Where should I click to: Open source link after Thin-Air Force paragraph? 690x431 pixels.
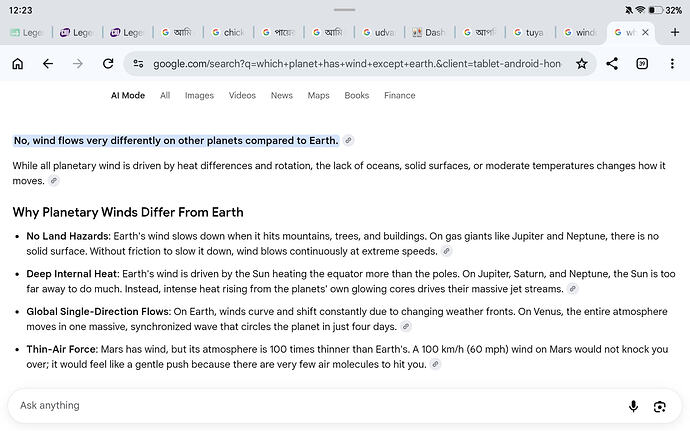pyautogui.click(x=435, y=364)
